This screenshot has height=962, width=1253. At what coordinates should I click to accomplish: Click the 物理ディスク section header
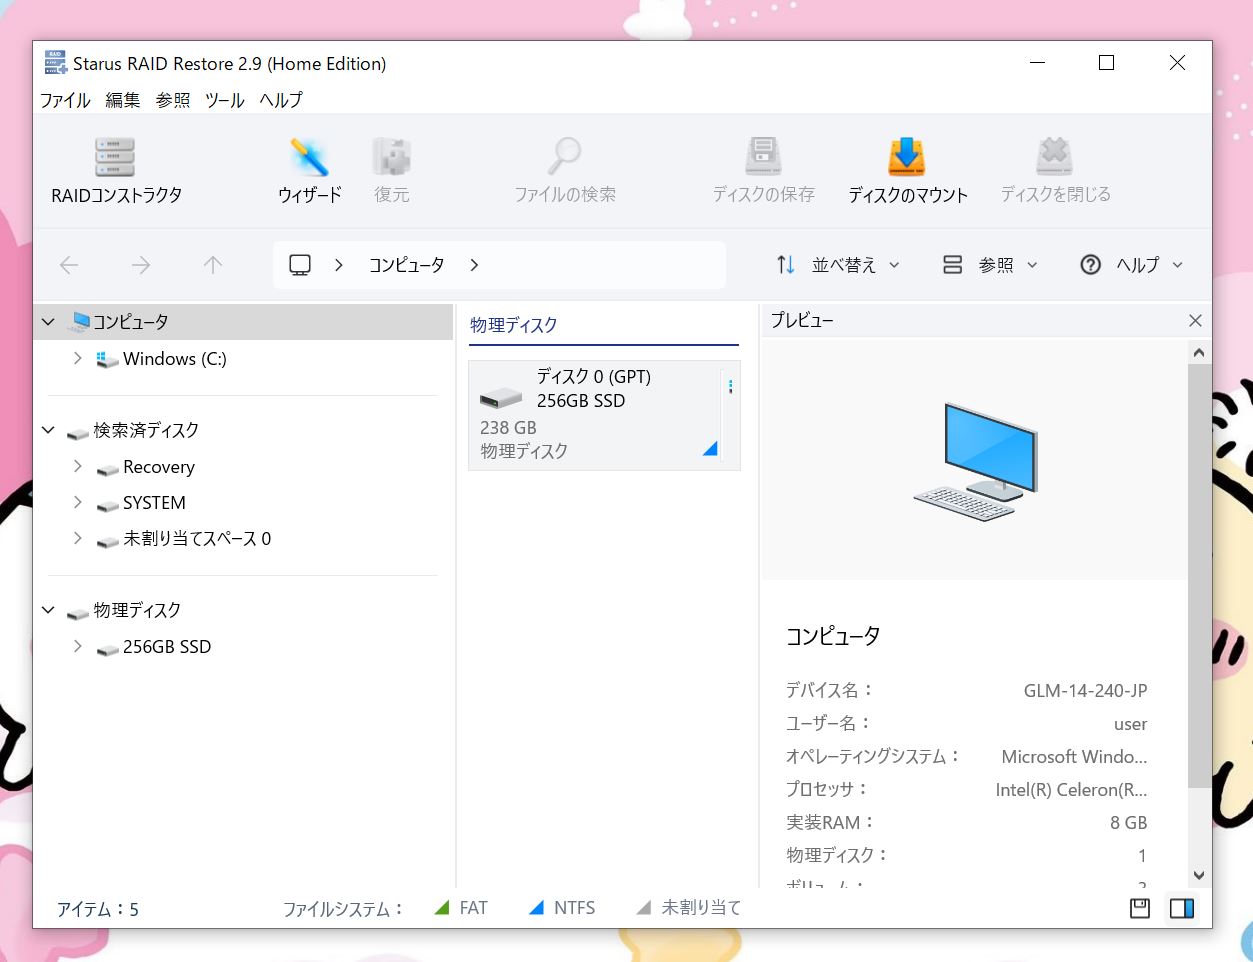[x=514, y=325]
